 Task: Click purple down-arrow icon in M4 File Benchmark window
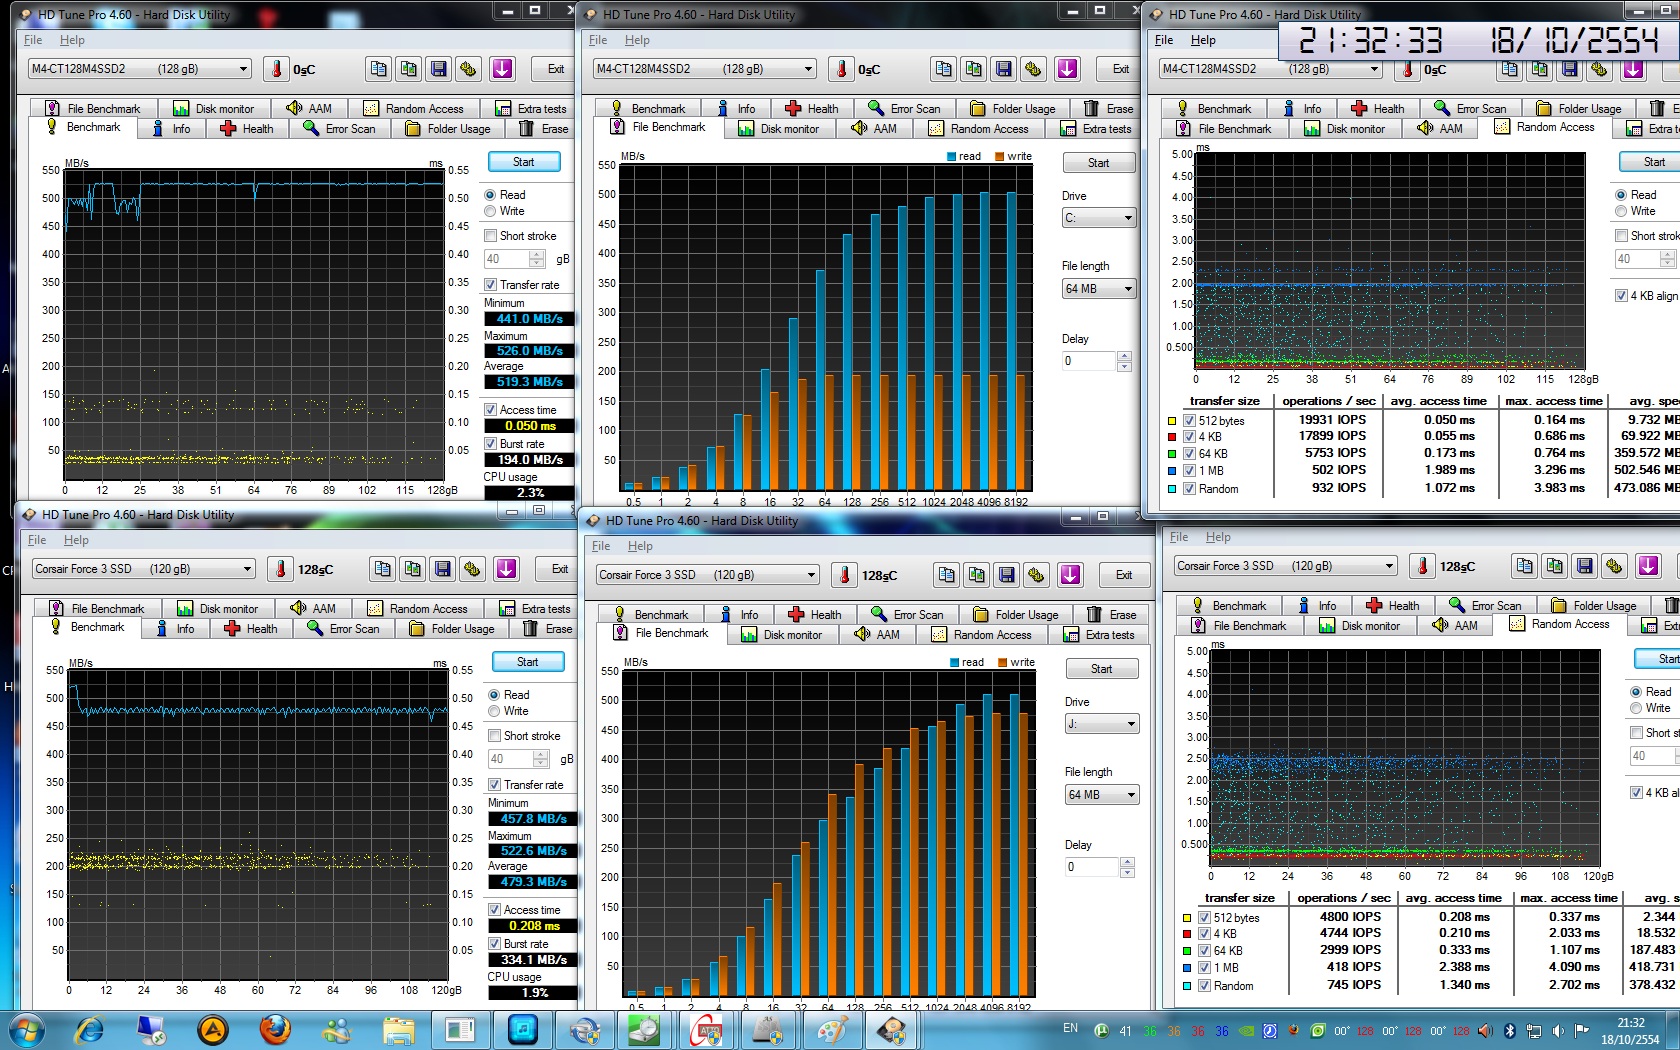pyautogui.click(x=1067, y=69)
